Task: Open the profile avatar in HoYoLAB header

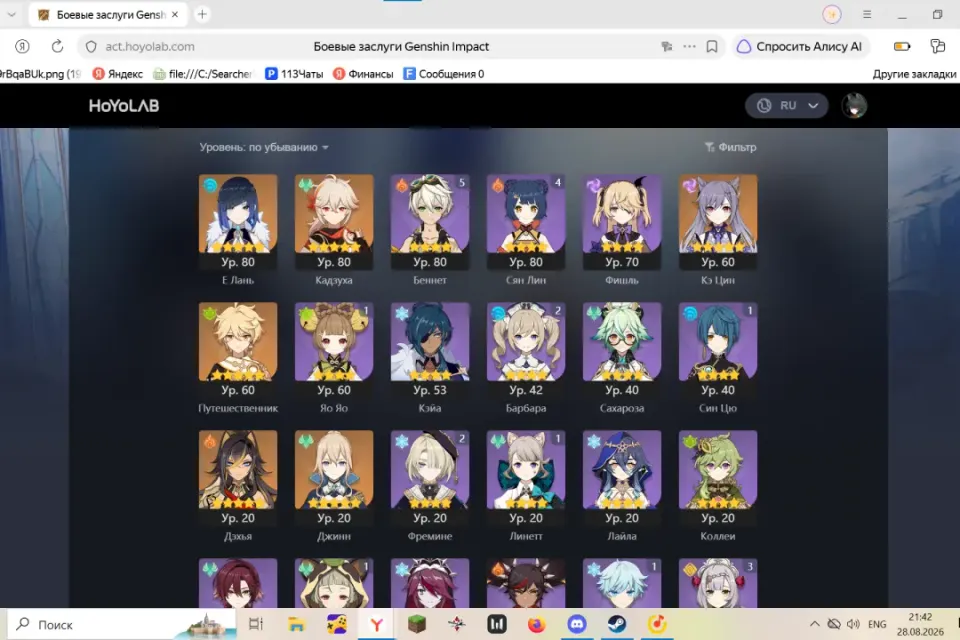Action: point(854,106)
